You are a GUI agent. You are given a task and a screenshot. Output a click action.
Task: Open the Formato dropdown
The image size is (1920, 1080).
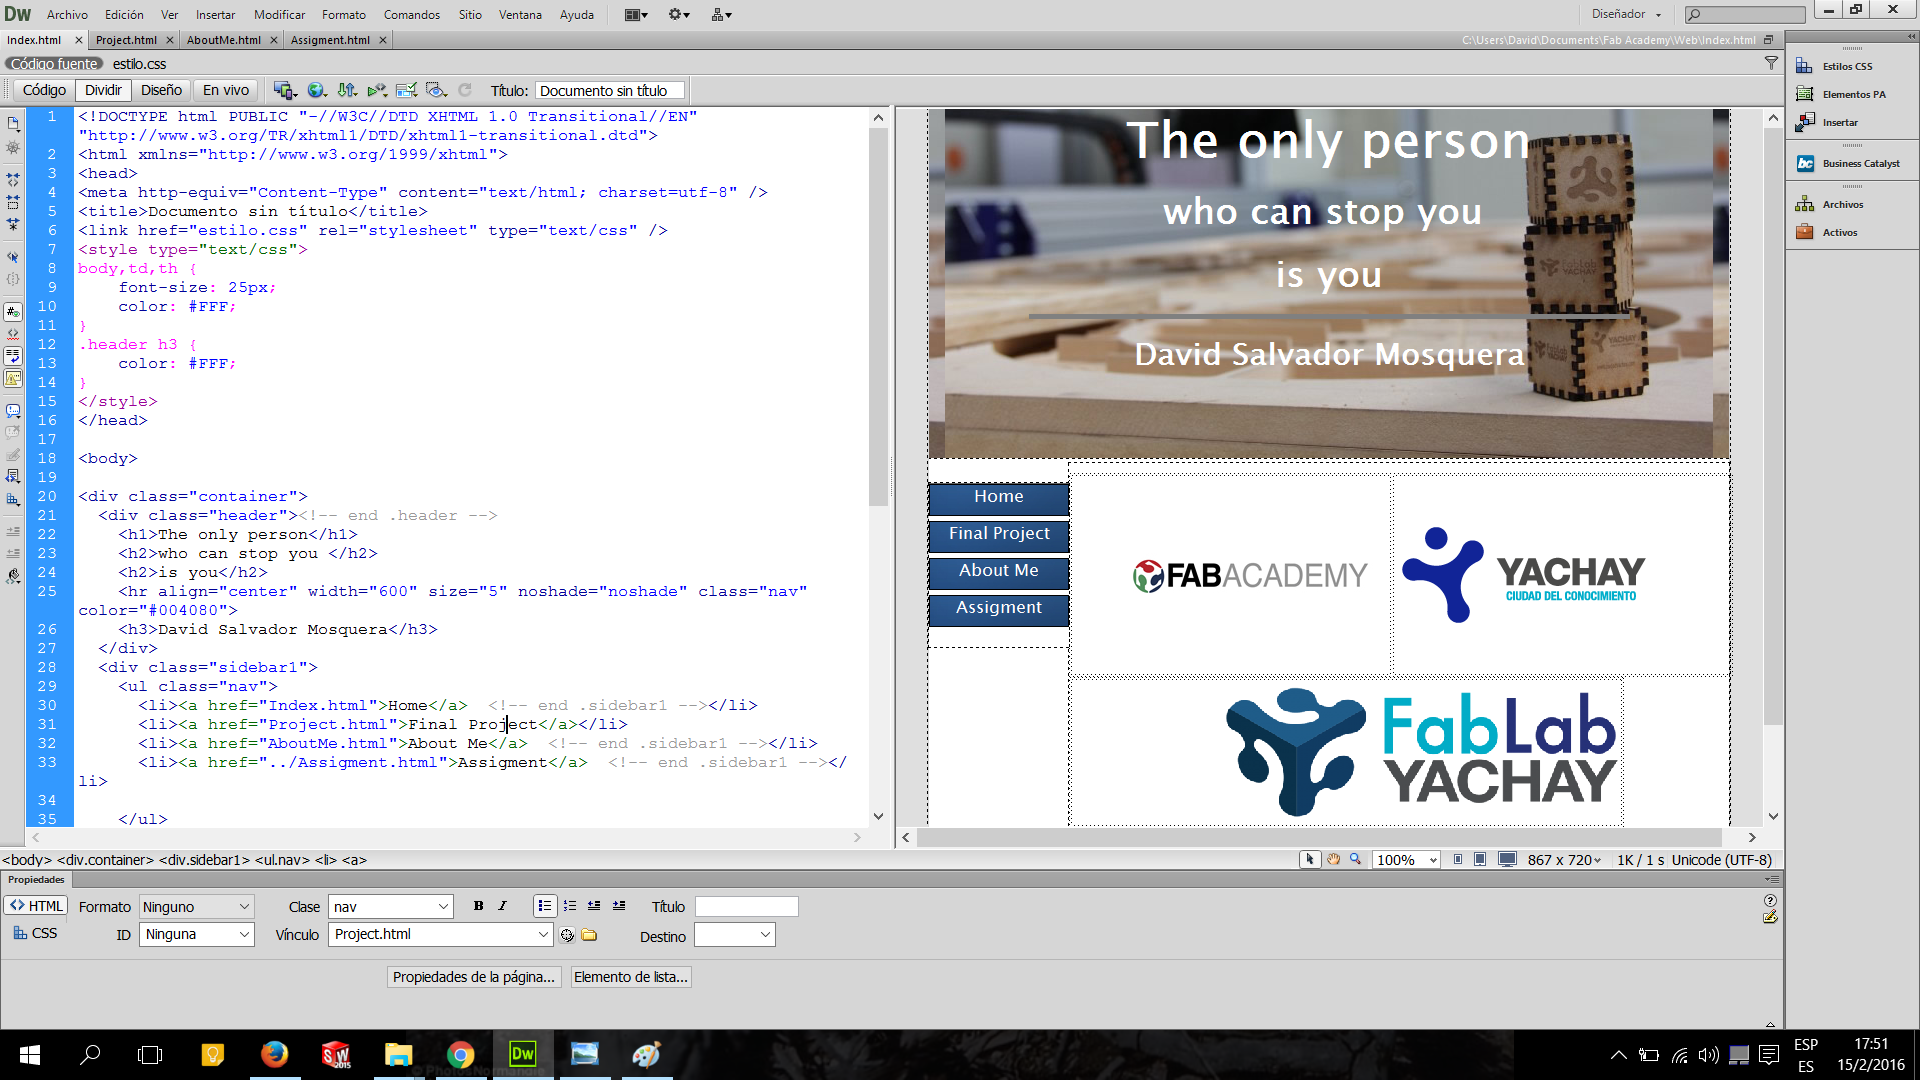click(196, 907)
